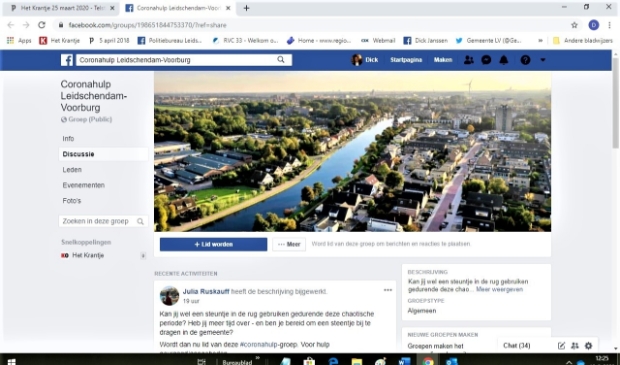This screenshot has height=365, width=620.
Task: Show more bookmarks chevron
Action: coord(540,40)
